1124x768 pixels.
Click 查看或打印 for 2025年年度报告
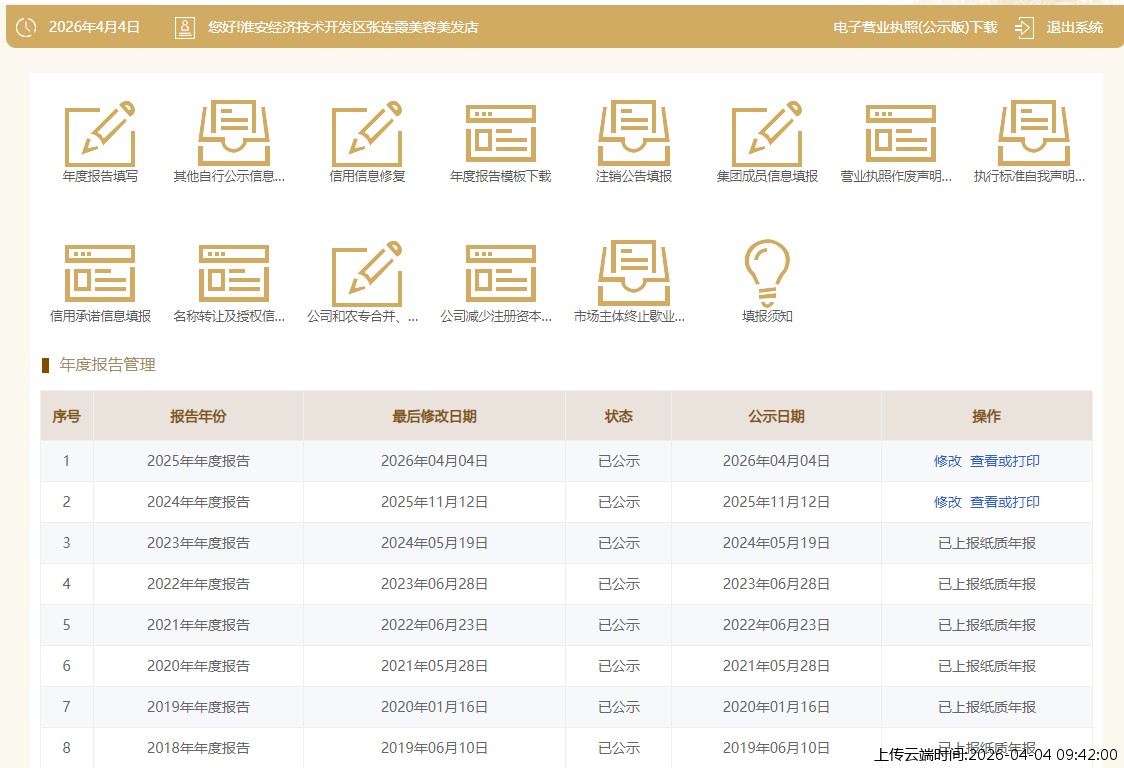point(1004,461)
